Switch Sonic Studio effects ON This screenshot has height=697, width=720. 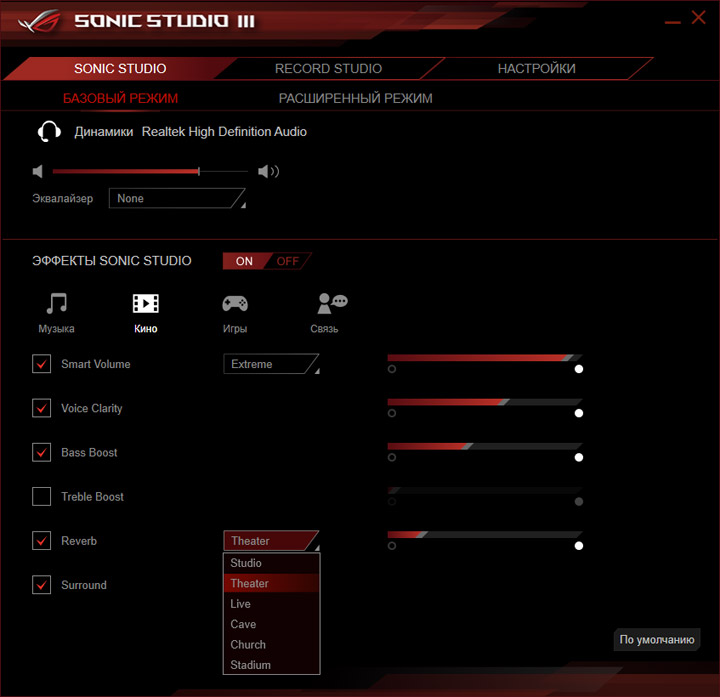click(x=244, y=261)
